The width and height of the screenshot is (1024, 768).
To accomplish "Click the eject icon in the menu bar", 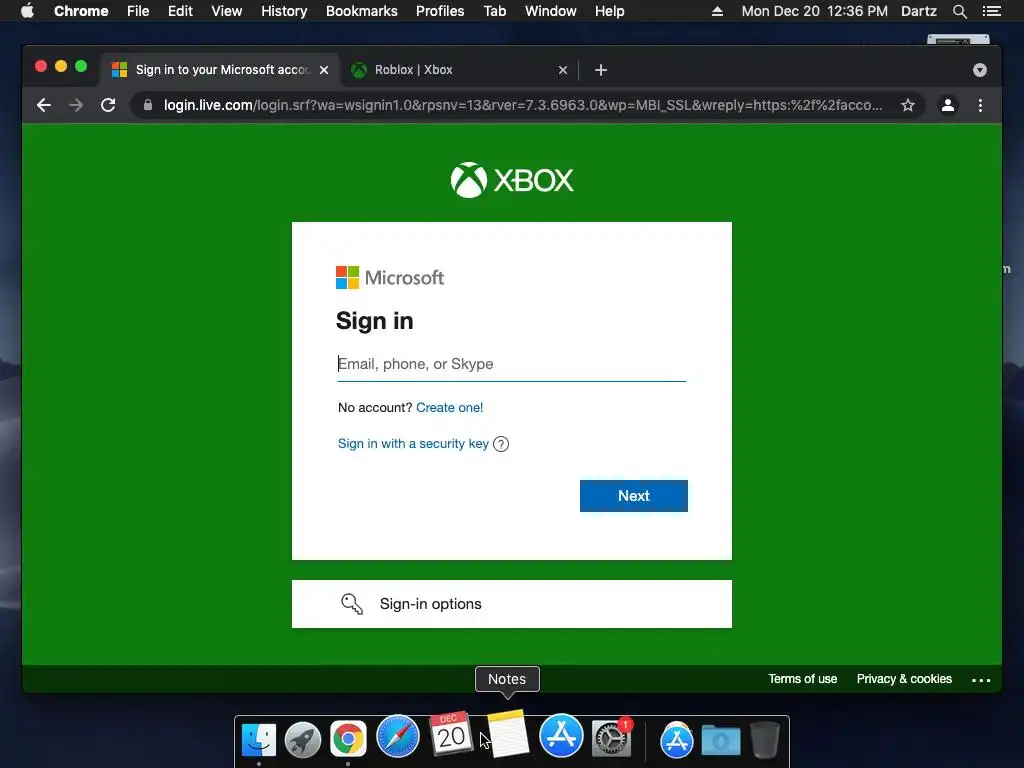I will 717,10.
